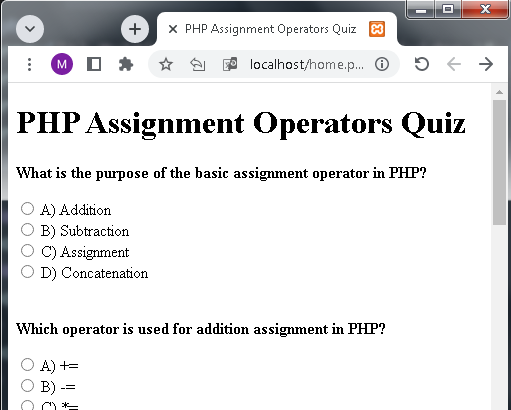Minimize the browser window

pyautogui.click(x=421, y=9)
